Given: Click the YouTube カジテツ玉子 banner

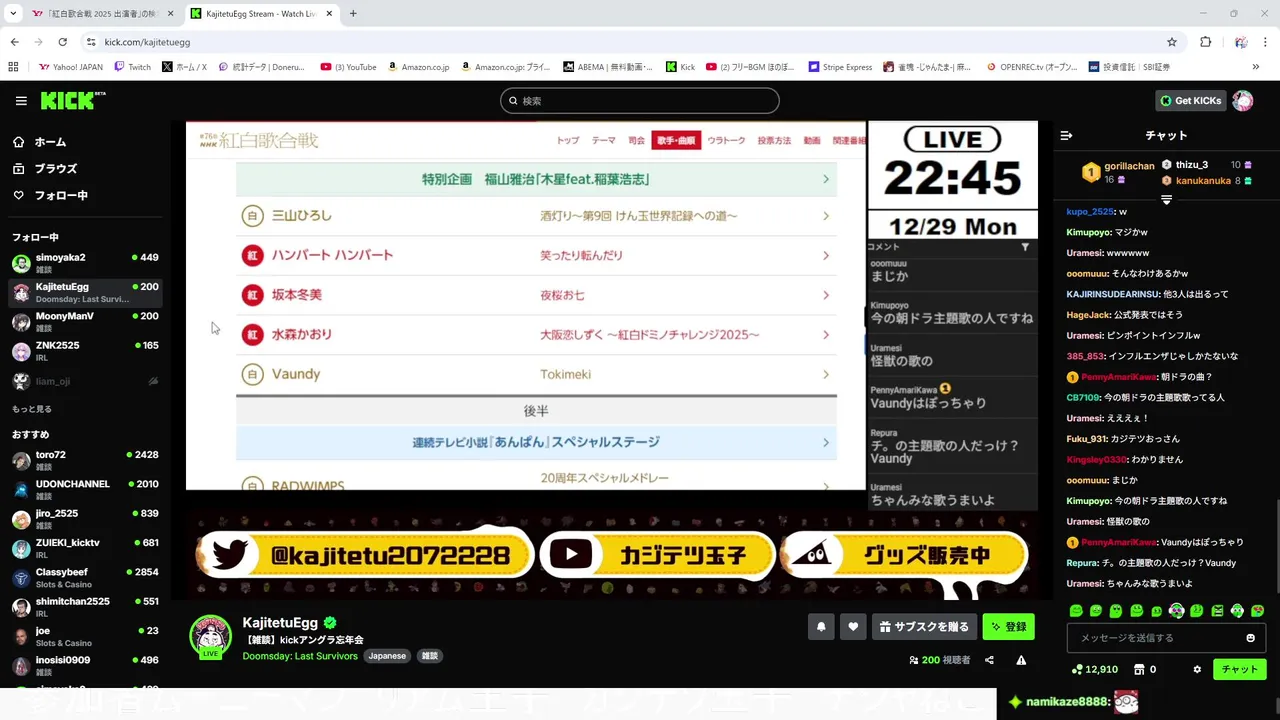Looking at the screenshot, I should 657,555.
